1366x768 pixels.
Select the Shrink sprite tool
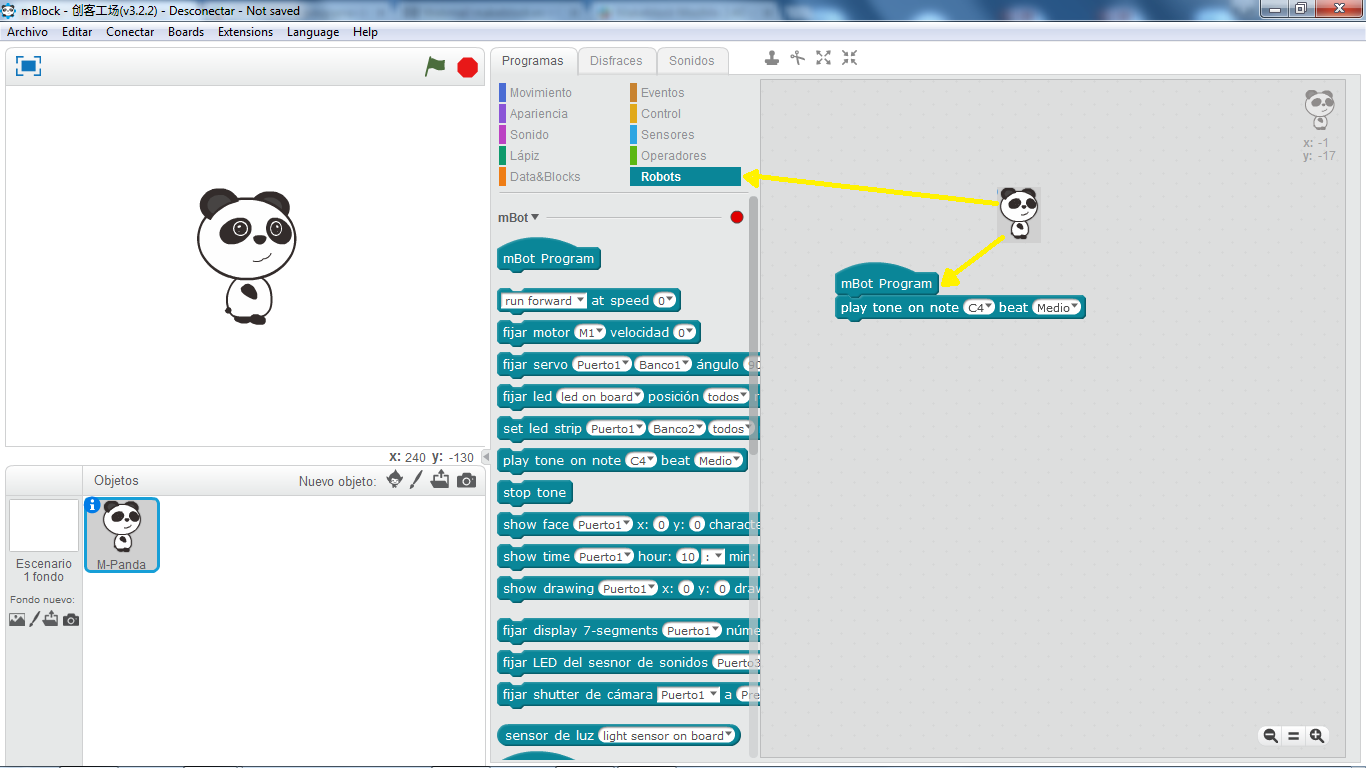(849, 58)
